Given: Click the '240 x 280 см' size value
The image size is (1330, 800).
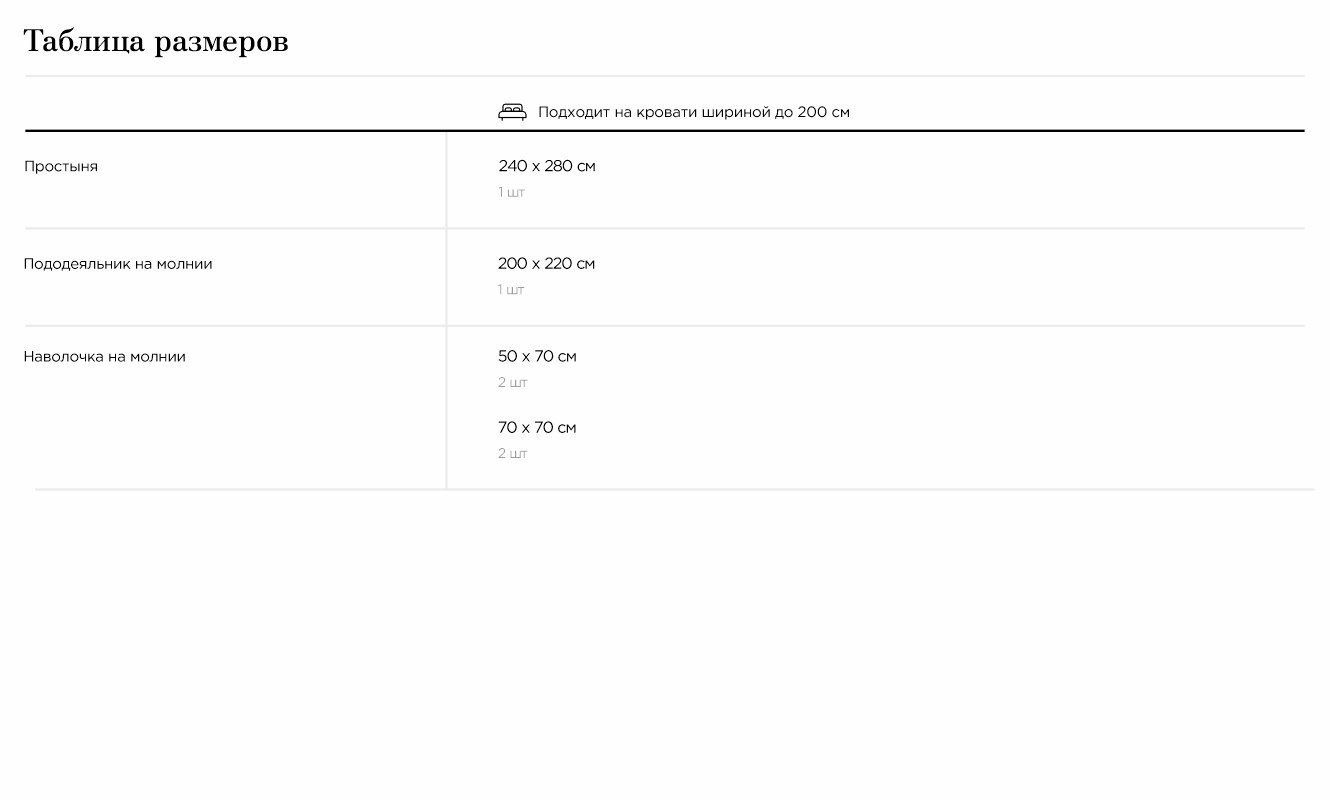Looking at the screenshot, I should coord(546,166).
